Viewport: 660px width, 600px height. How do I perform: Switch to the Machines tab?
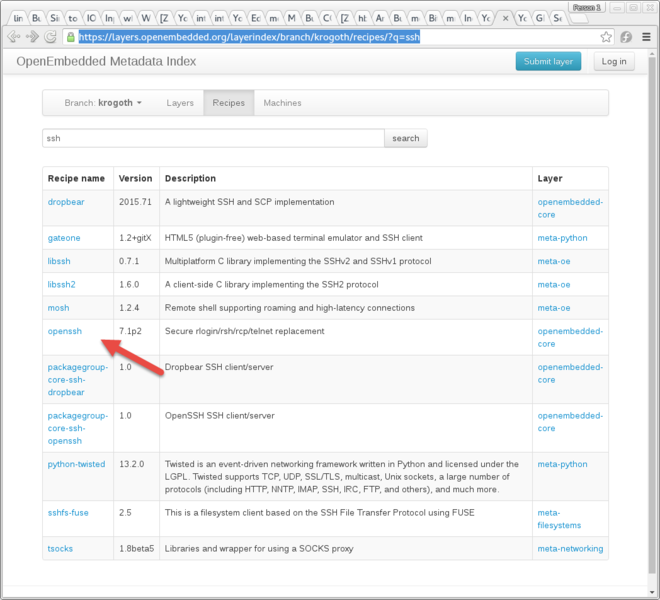pyautogui.click(x=282, y=103)
